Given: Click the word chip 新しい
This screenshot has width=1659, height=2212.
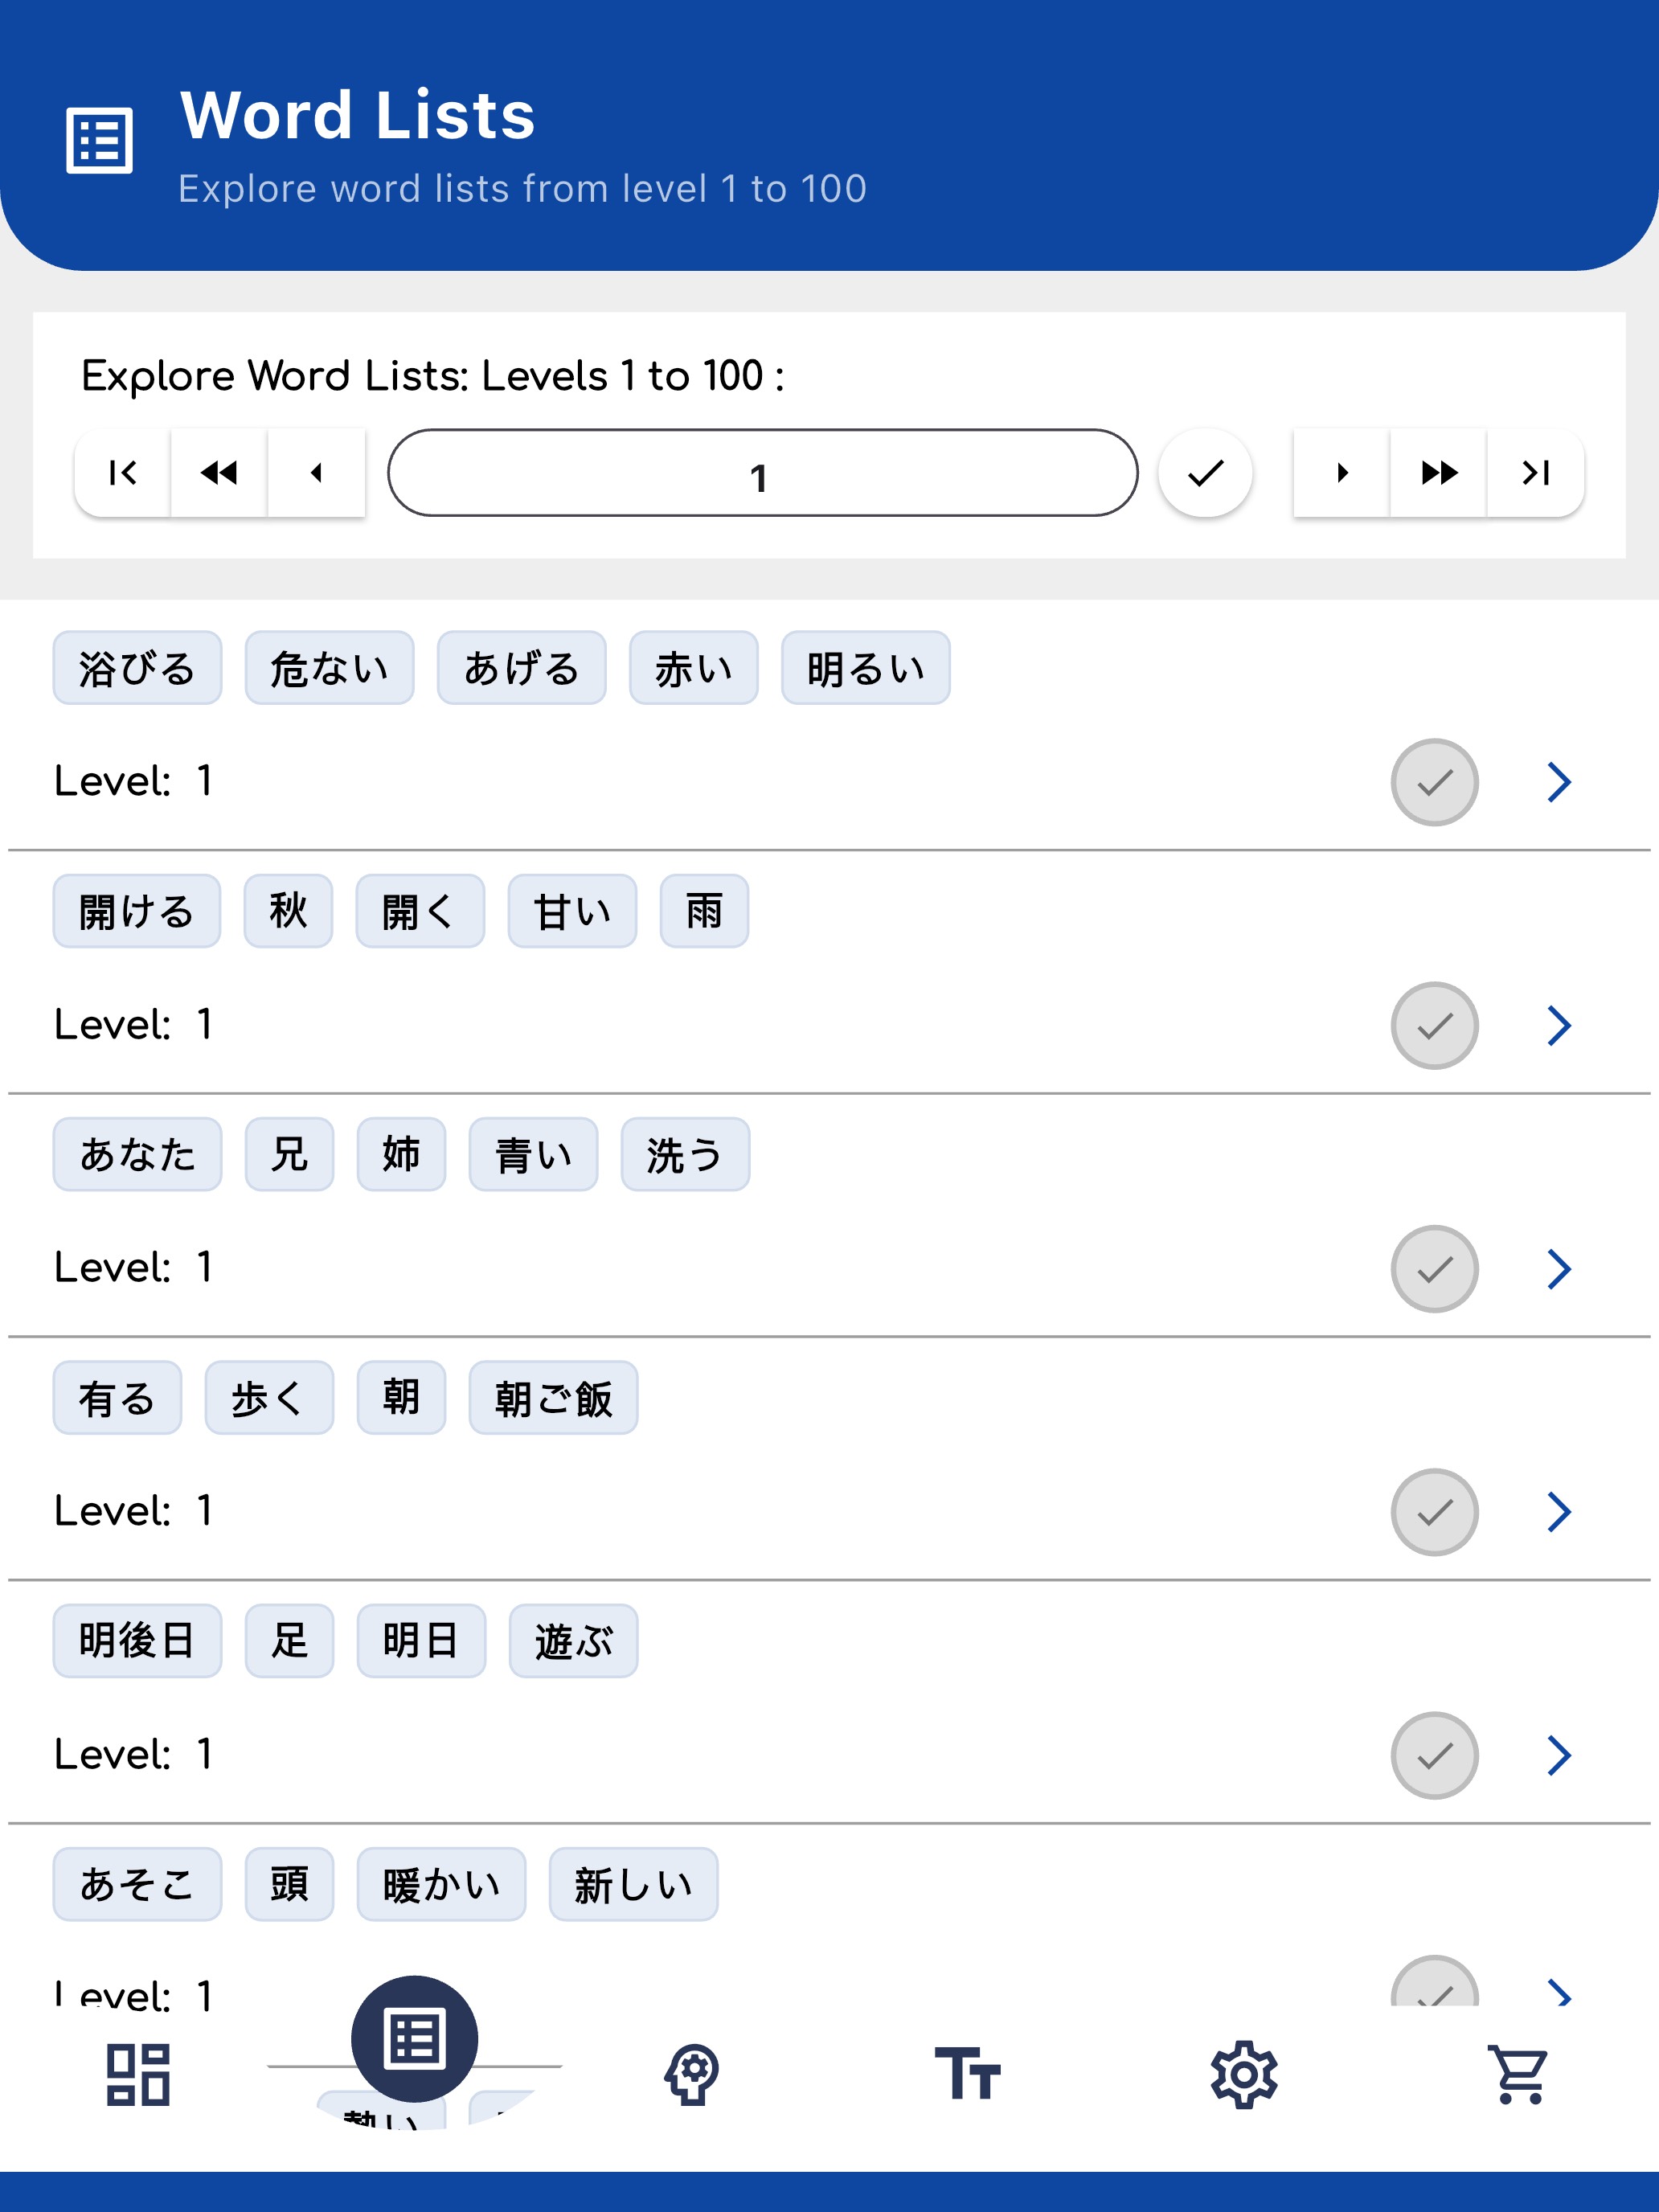Looking at the screenshot, I should pyautogui.click(x=633, y=1883).
